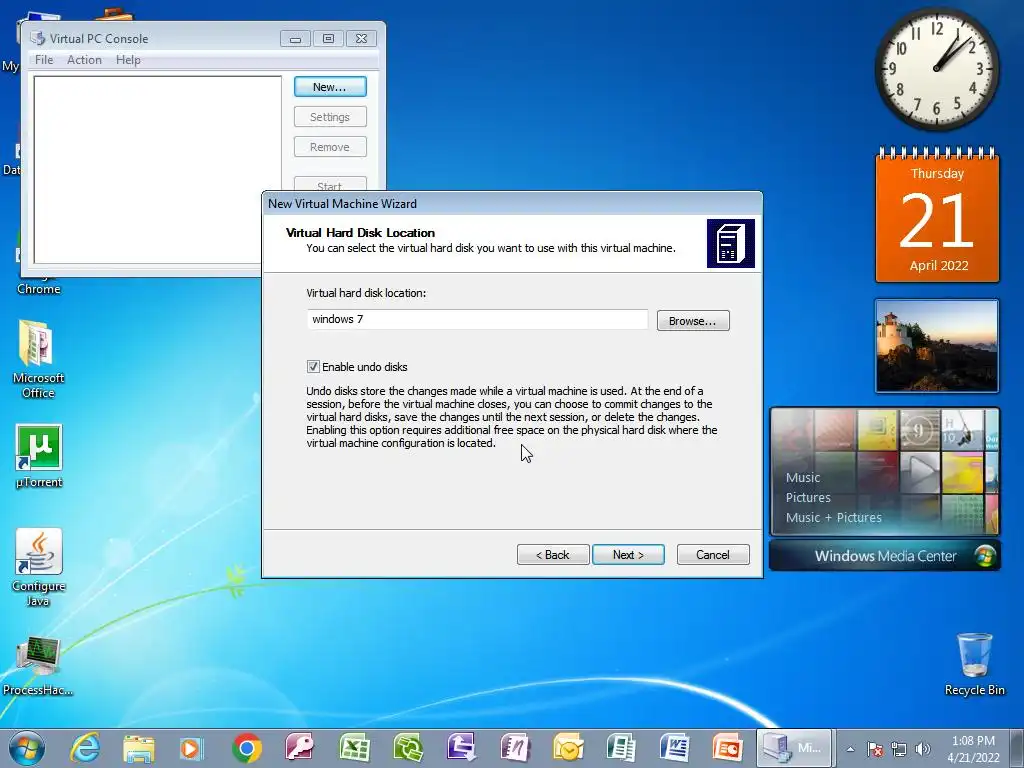Image resolution: width=1024 pixels, height=768 pixels.
Task: Open the network tray icon
Action: tap(899, 749)
